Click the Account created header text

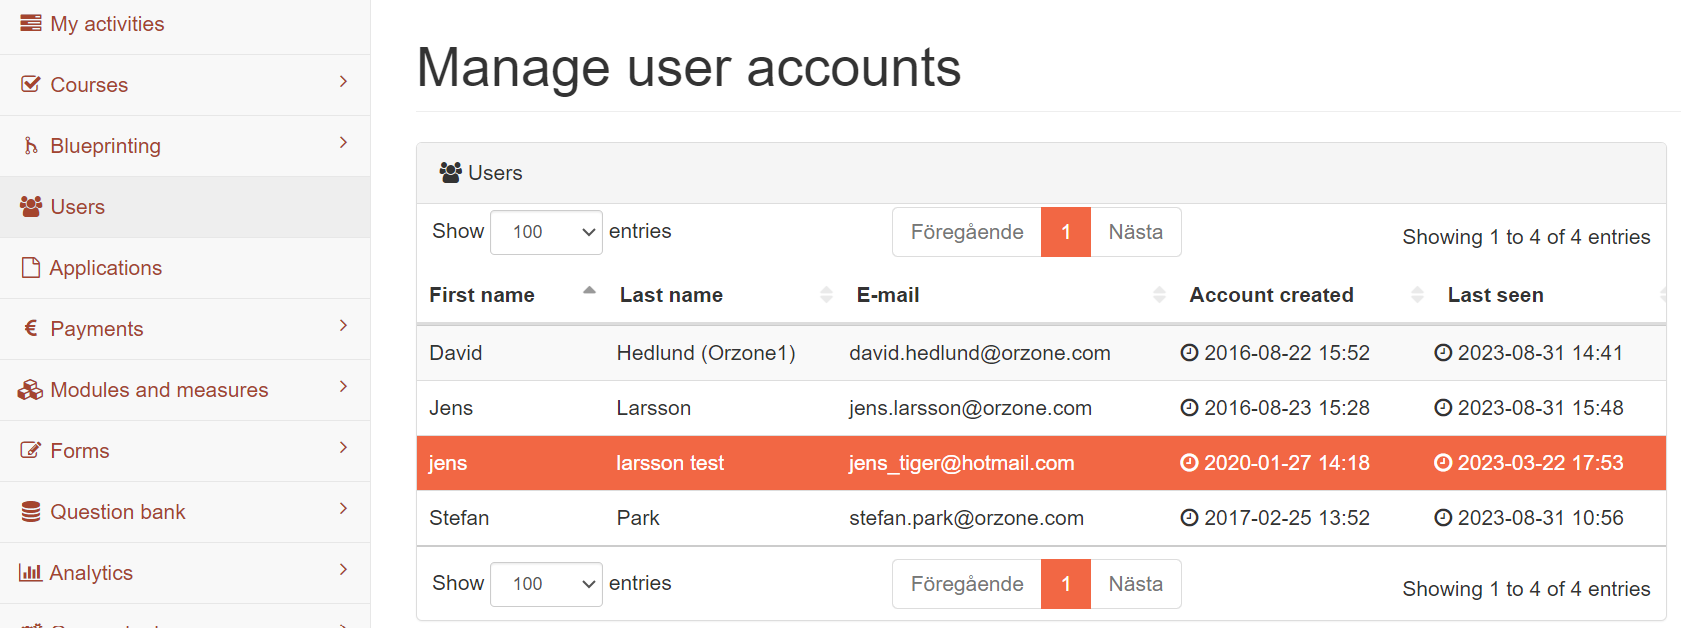pos(1271,295)
